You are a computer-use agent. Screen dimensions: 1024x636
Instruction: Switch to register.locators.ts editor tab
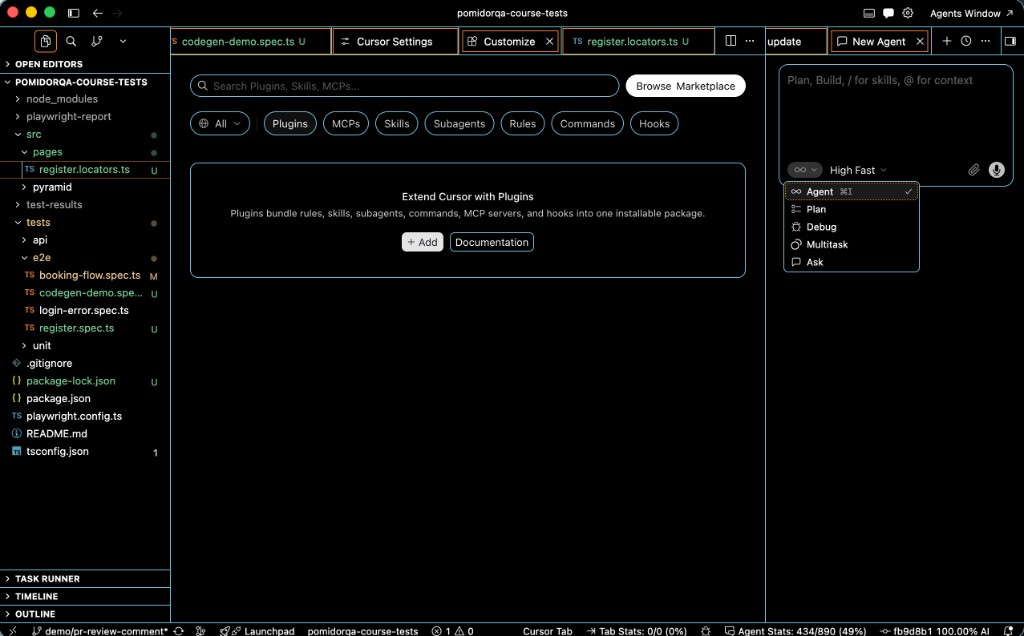click(x=637, y=41)
